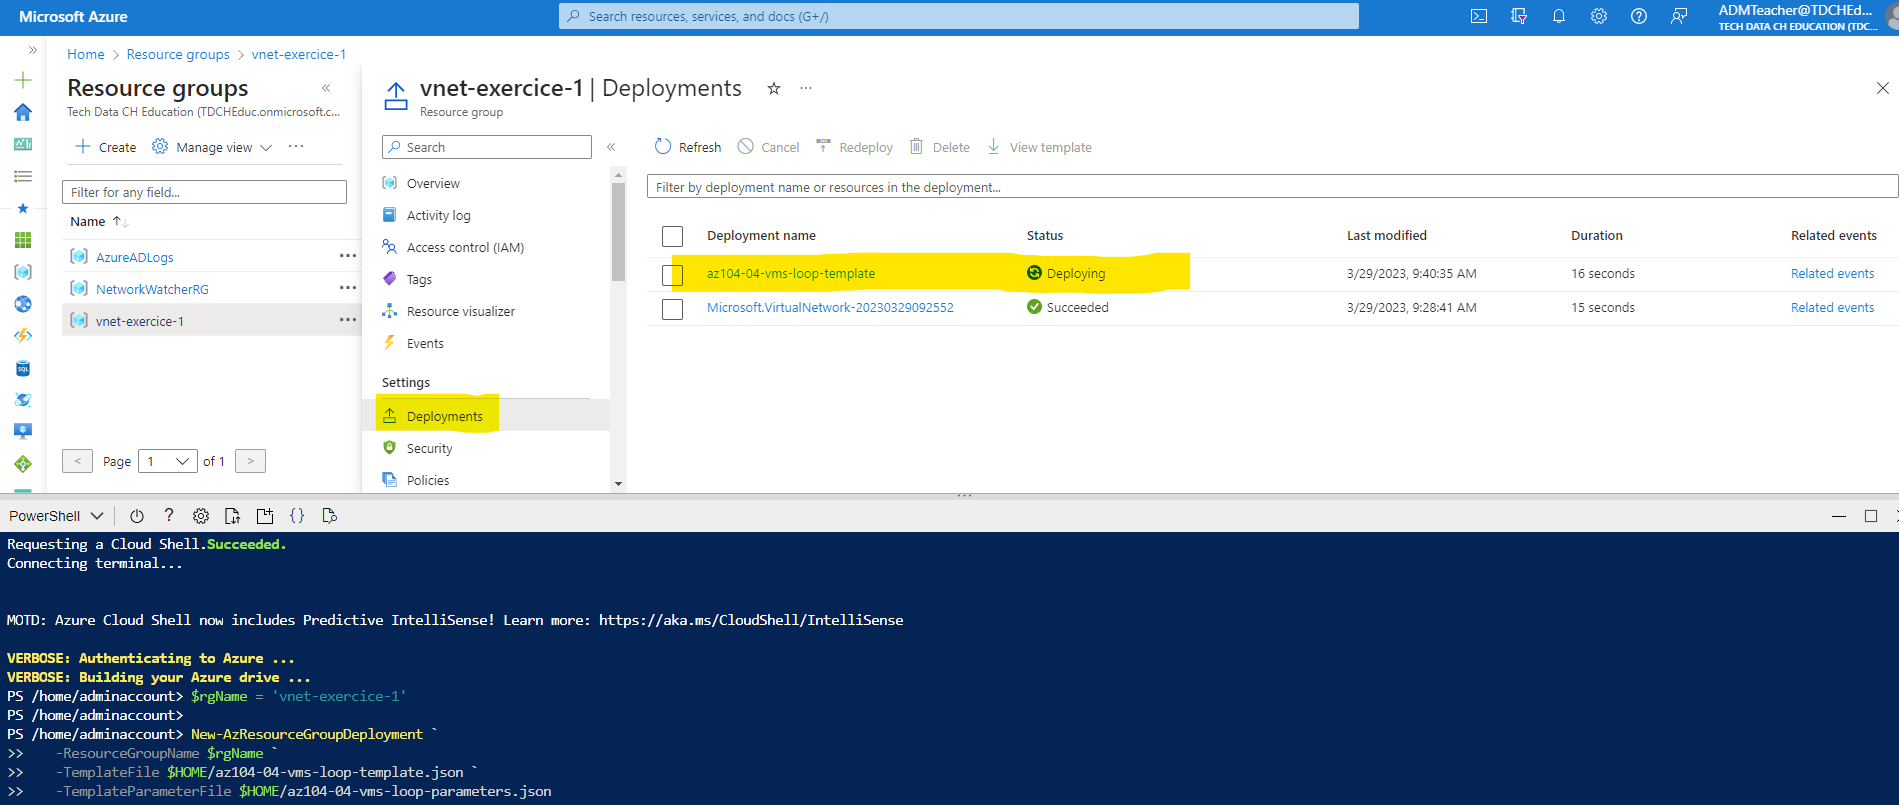Click Create a resource plus icon in sidebar
Screen dimensions: 1899x805
coord(23,80)
